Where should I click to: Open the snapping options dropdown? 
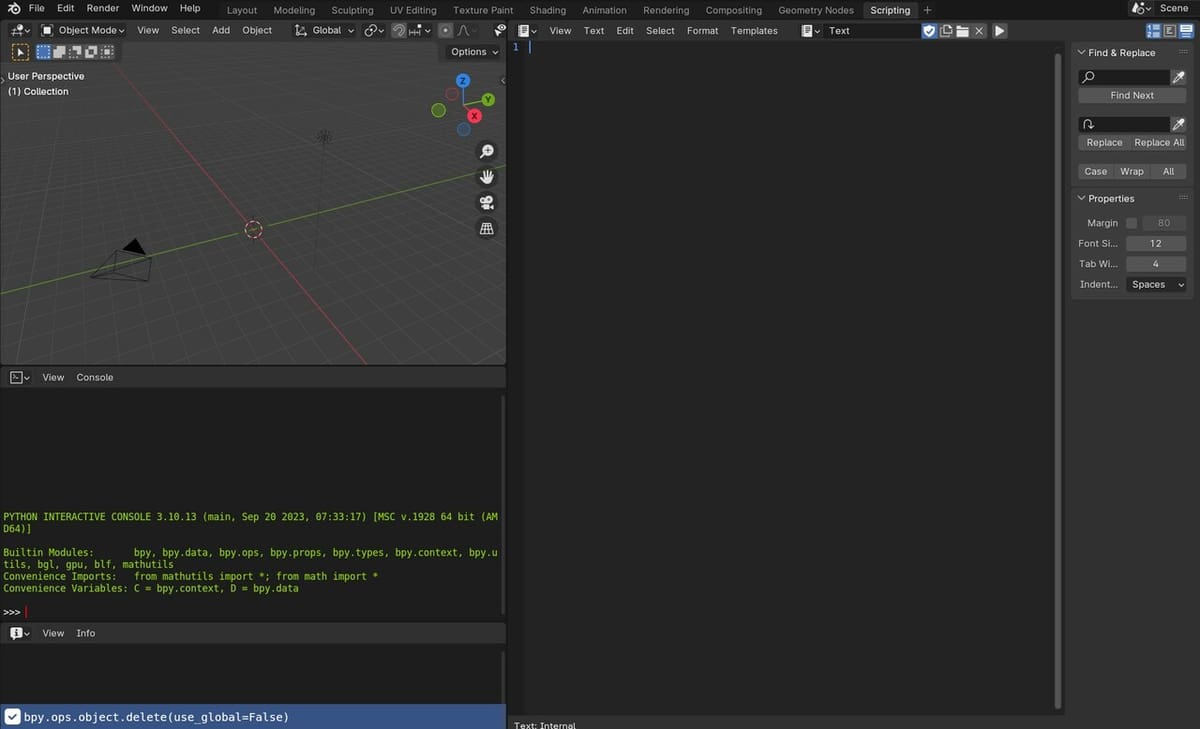(x=422, y=31)
